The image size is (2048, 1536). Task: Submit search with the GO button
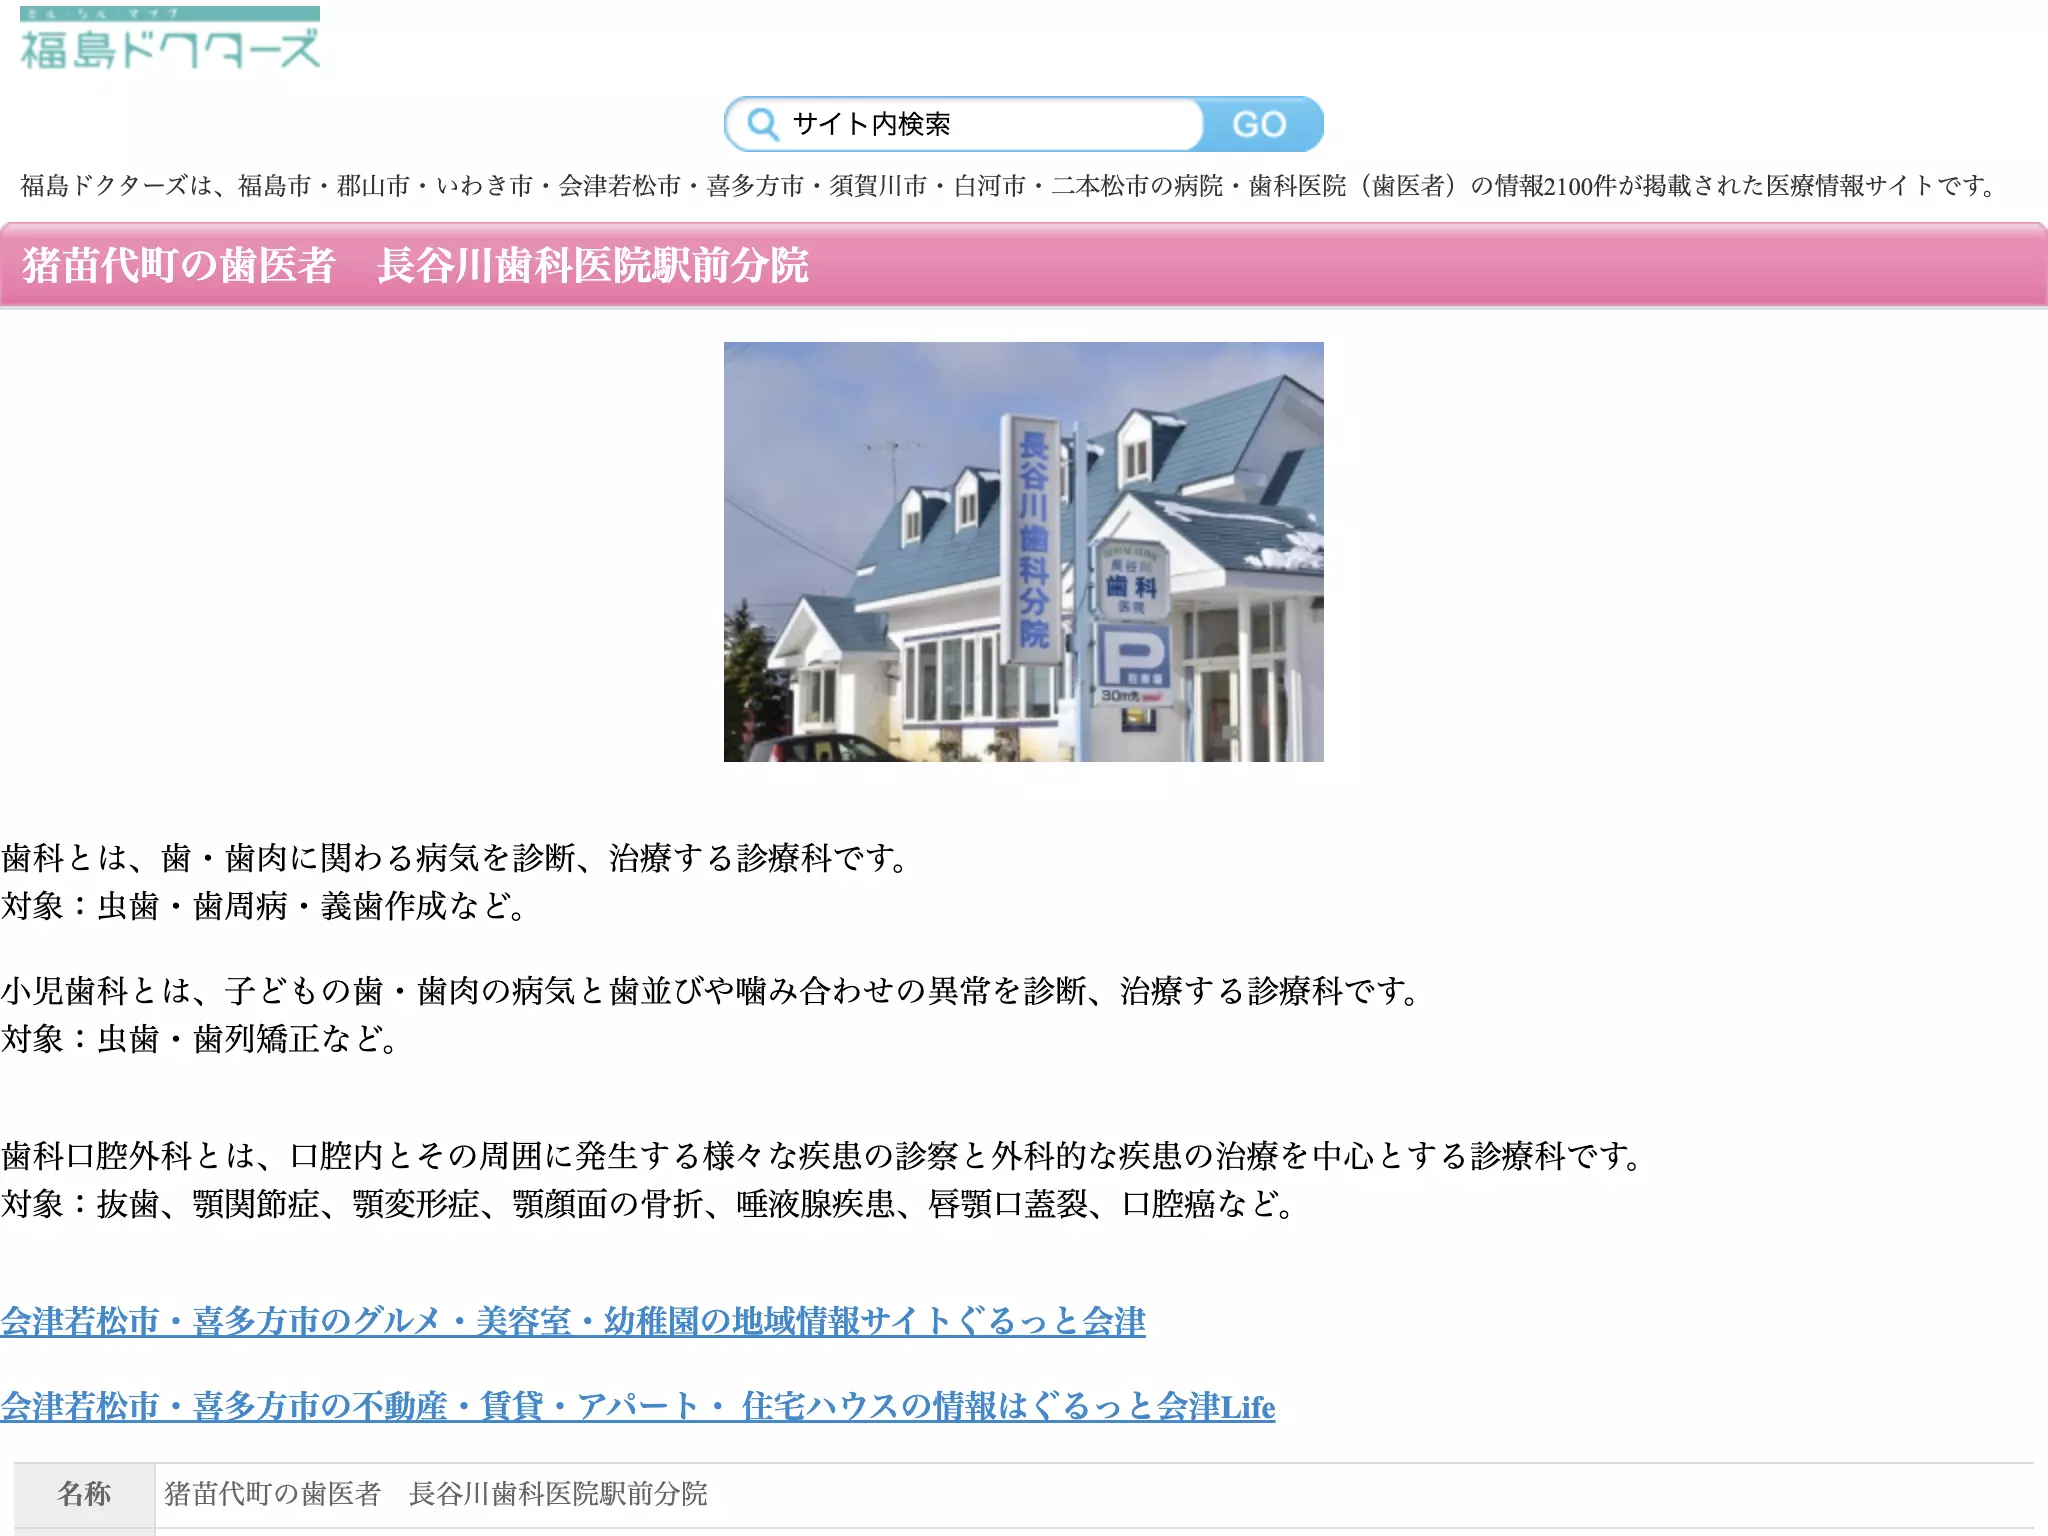(1260, 124)
